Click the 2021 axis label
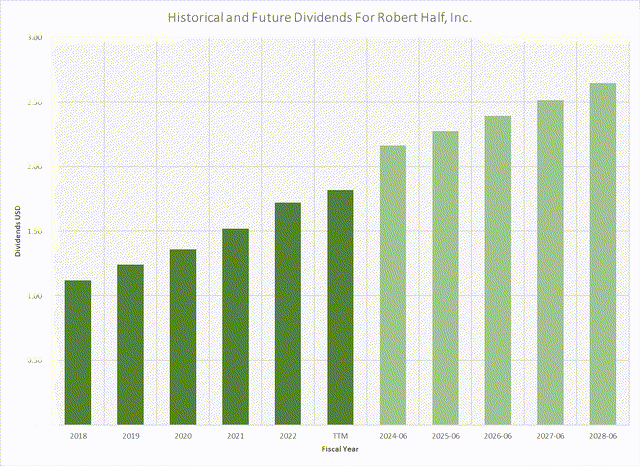The height and width of the screenshot is (466, 640). coord(236,436)
